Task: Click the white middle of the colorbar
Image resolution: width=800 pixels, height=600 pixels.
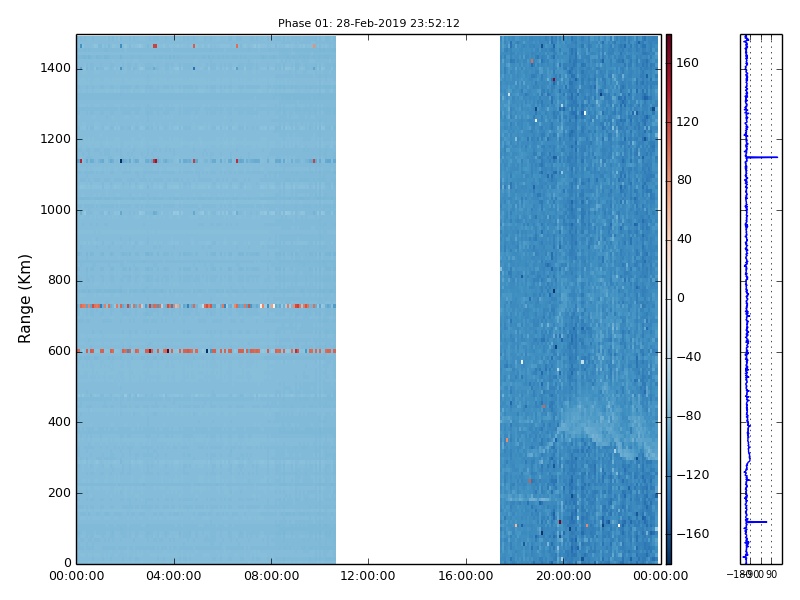Action: 669,299
